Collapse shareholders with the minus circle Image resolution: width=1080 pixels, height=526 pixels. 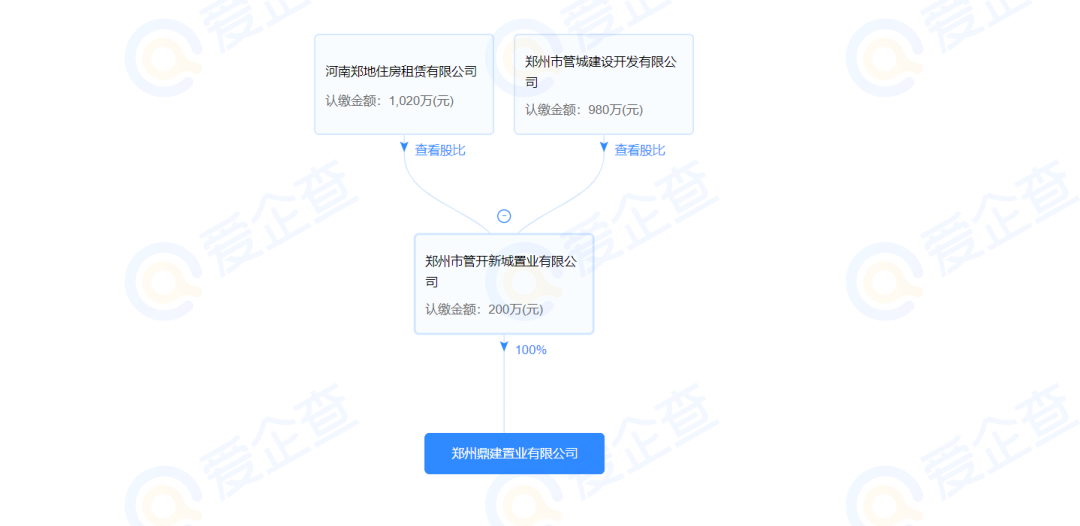point(504,216)
